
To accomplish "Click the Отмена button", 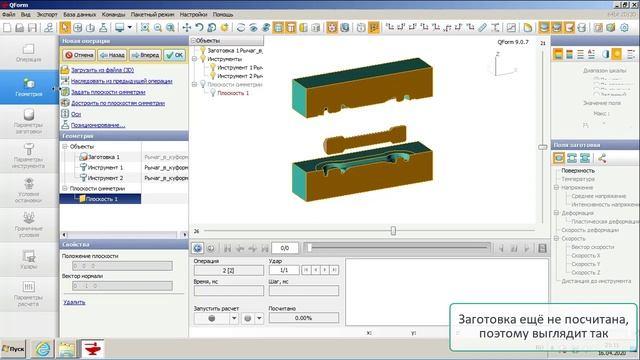I will pyautogui.click(x=79, y=55).
